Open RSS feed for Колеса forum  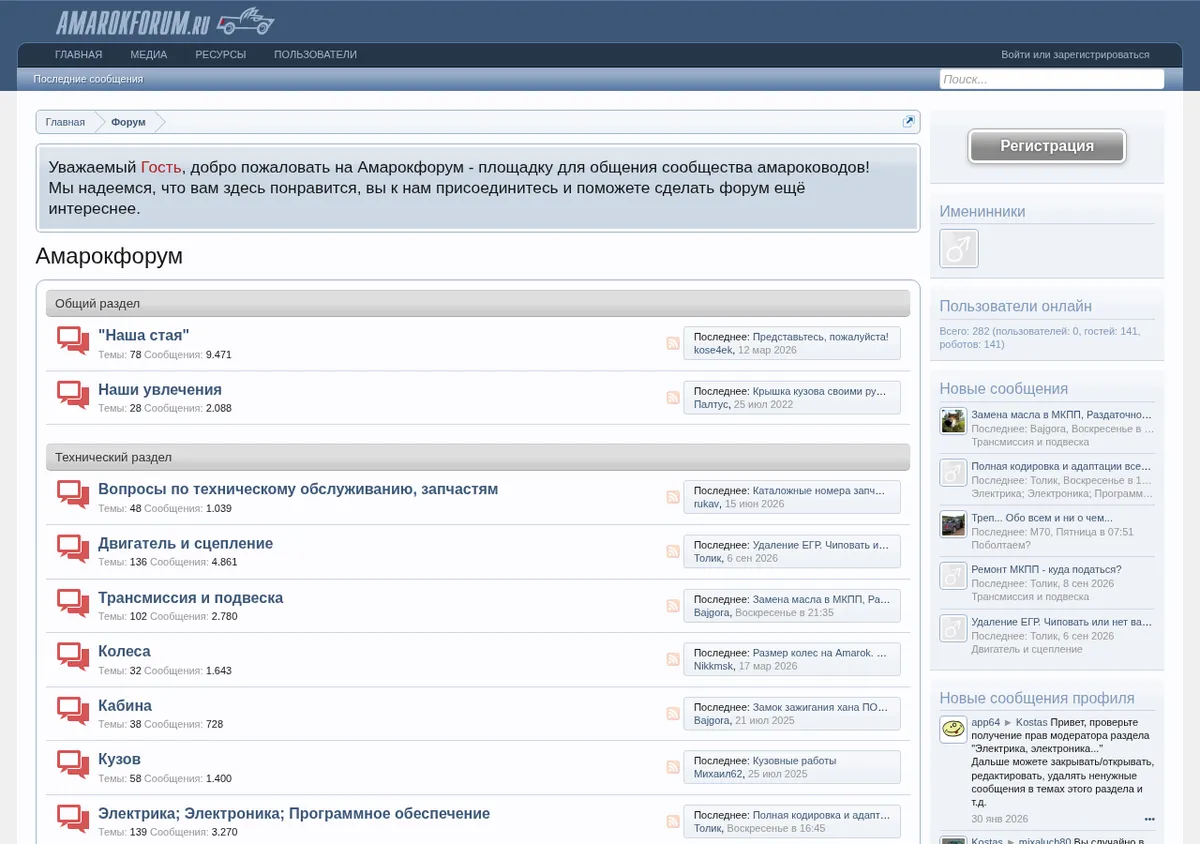pyautogui.click(x=673, y=659)
